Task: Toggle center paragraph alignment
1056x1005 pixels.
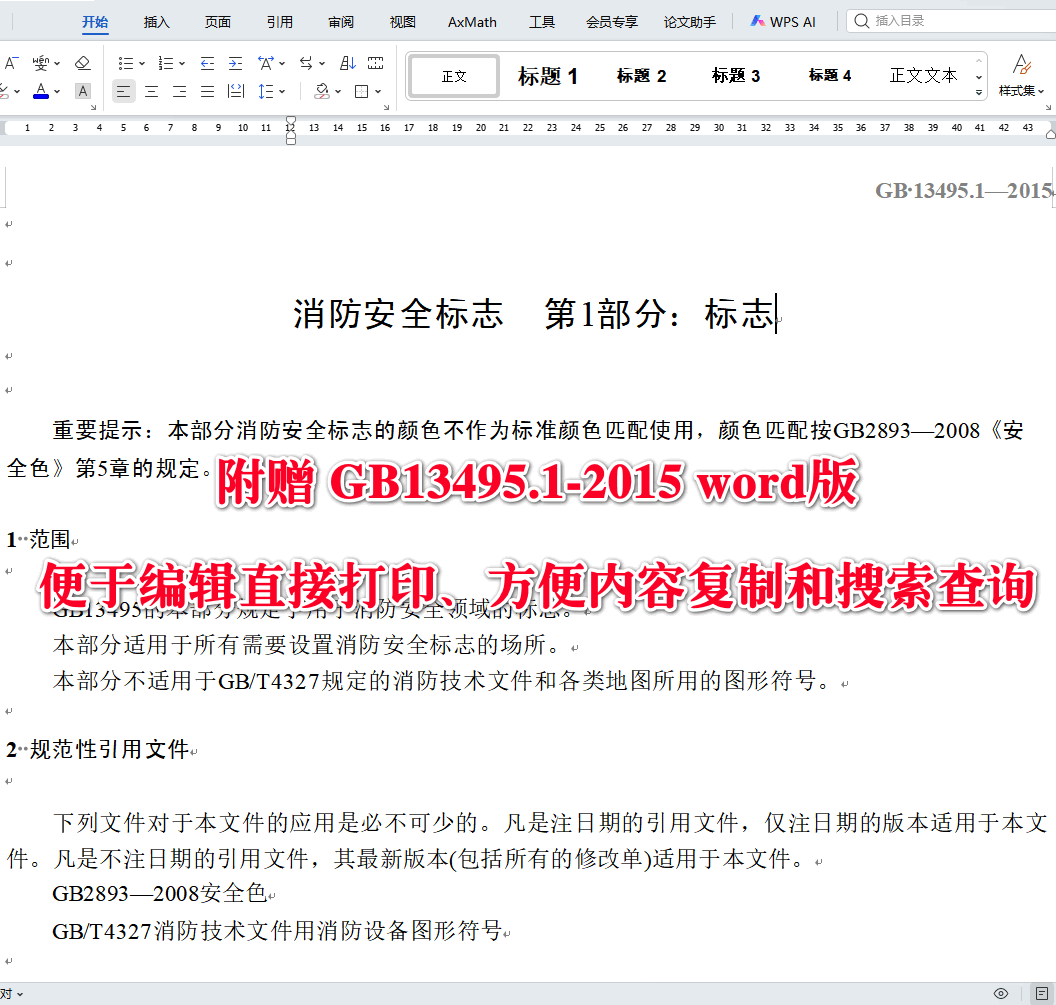Action: click(150, 91)
